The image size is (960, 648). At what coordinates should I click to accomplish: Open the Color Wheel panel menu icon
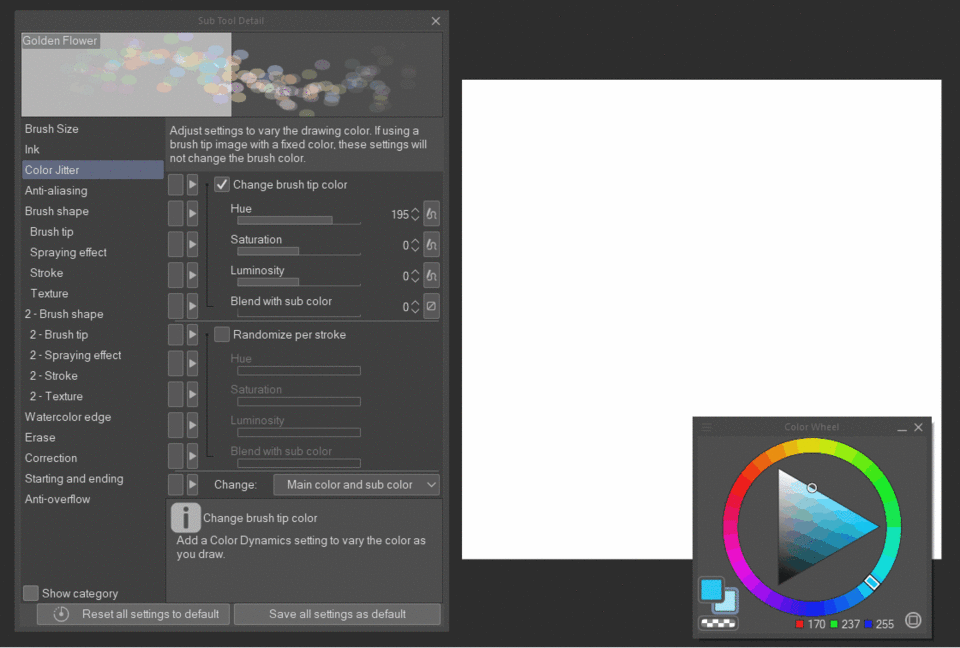707,427
